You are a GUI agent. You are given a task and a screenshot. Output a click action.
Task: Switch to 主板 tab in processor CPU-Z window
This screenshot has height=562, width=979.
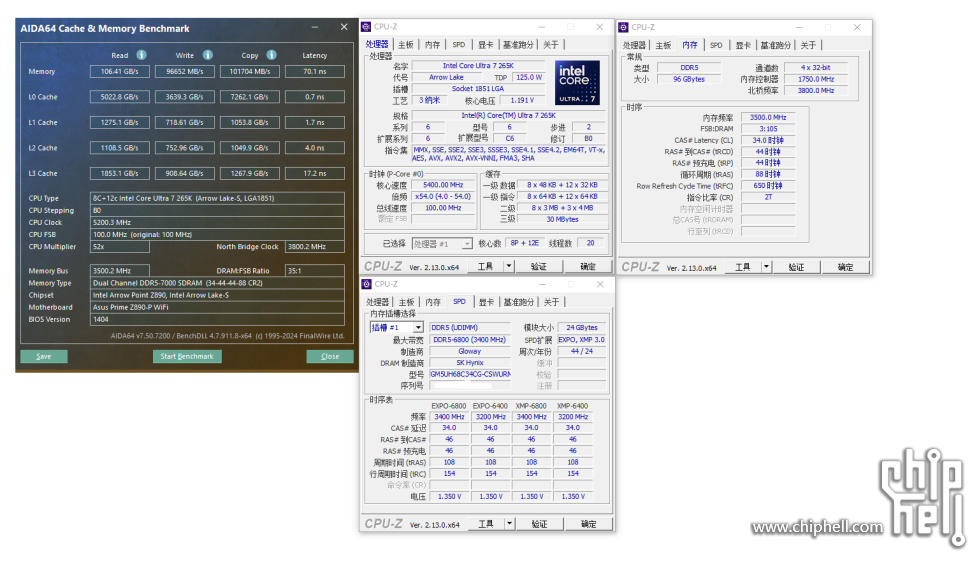tap(406, 45)
